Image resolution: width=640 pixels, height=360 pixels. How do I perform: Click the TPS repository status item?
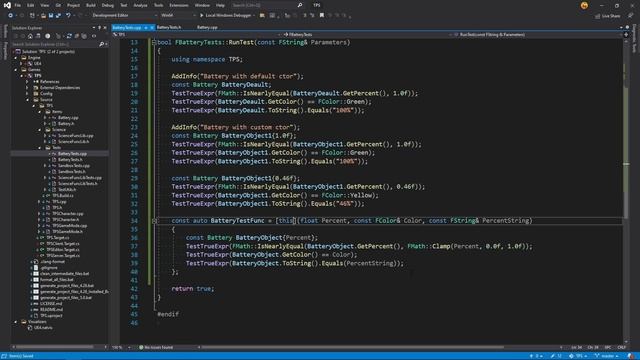pos(578,356)
